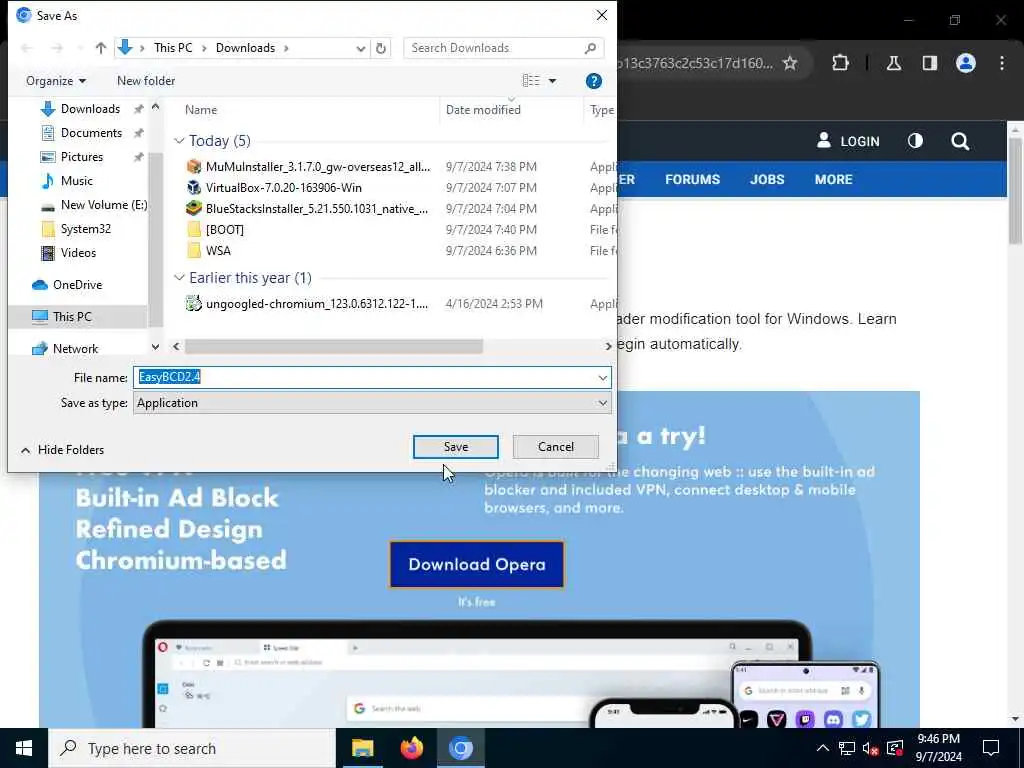1024x768 pixels.
Task: Expand Downloads breadcrumb chevron in address bar
Action: tap(285, 48)
